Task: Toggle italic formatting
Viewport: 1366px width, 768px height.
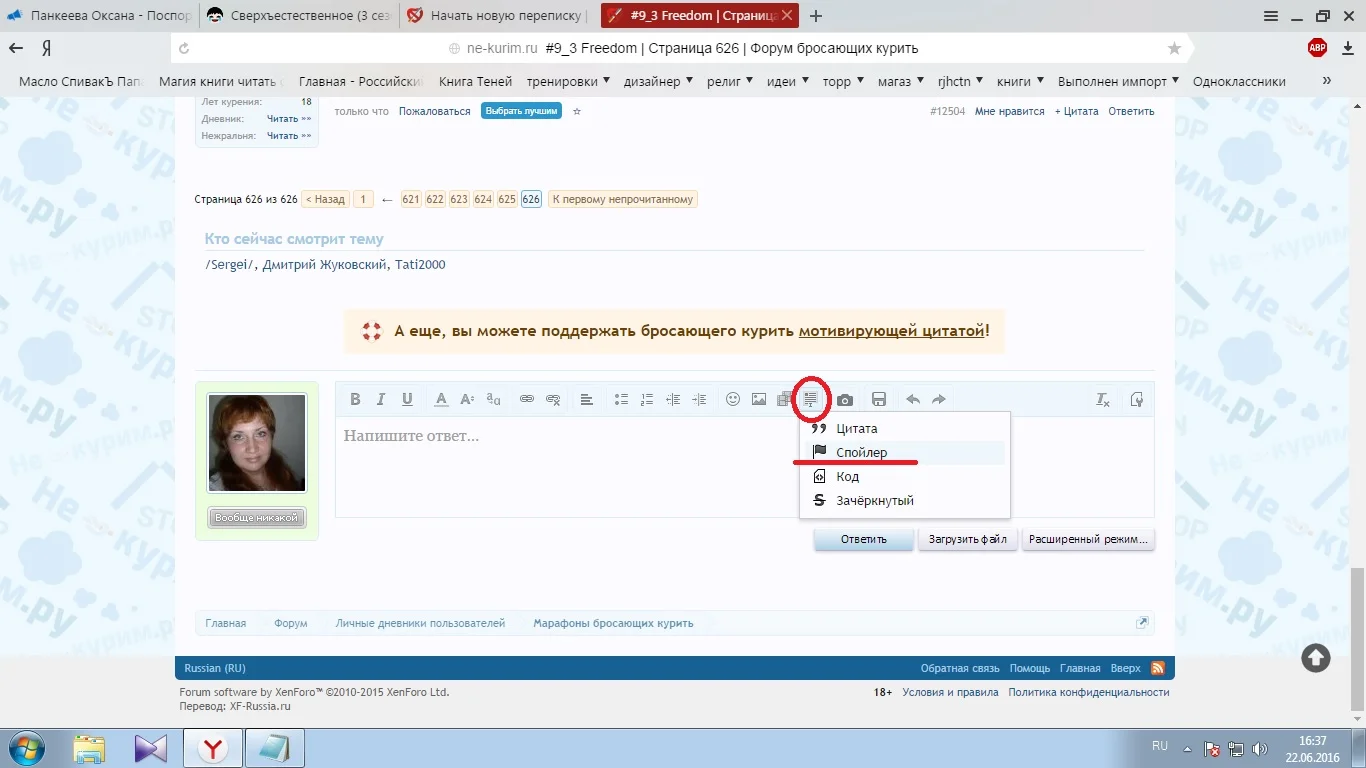Action: (381, 399)
